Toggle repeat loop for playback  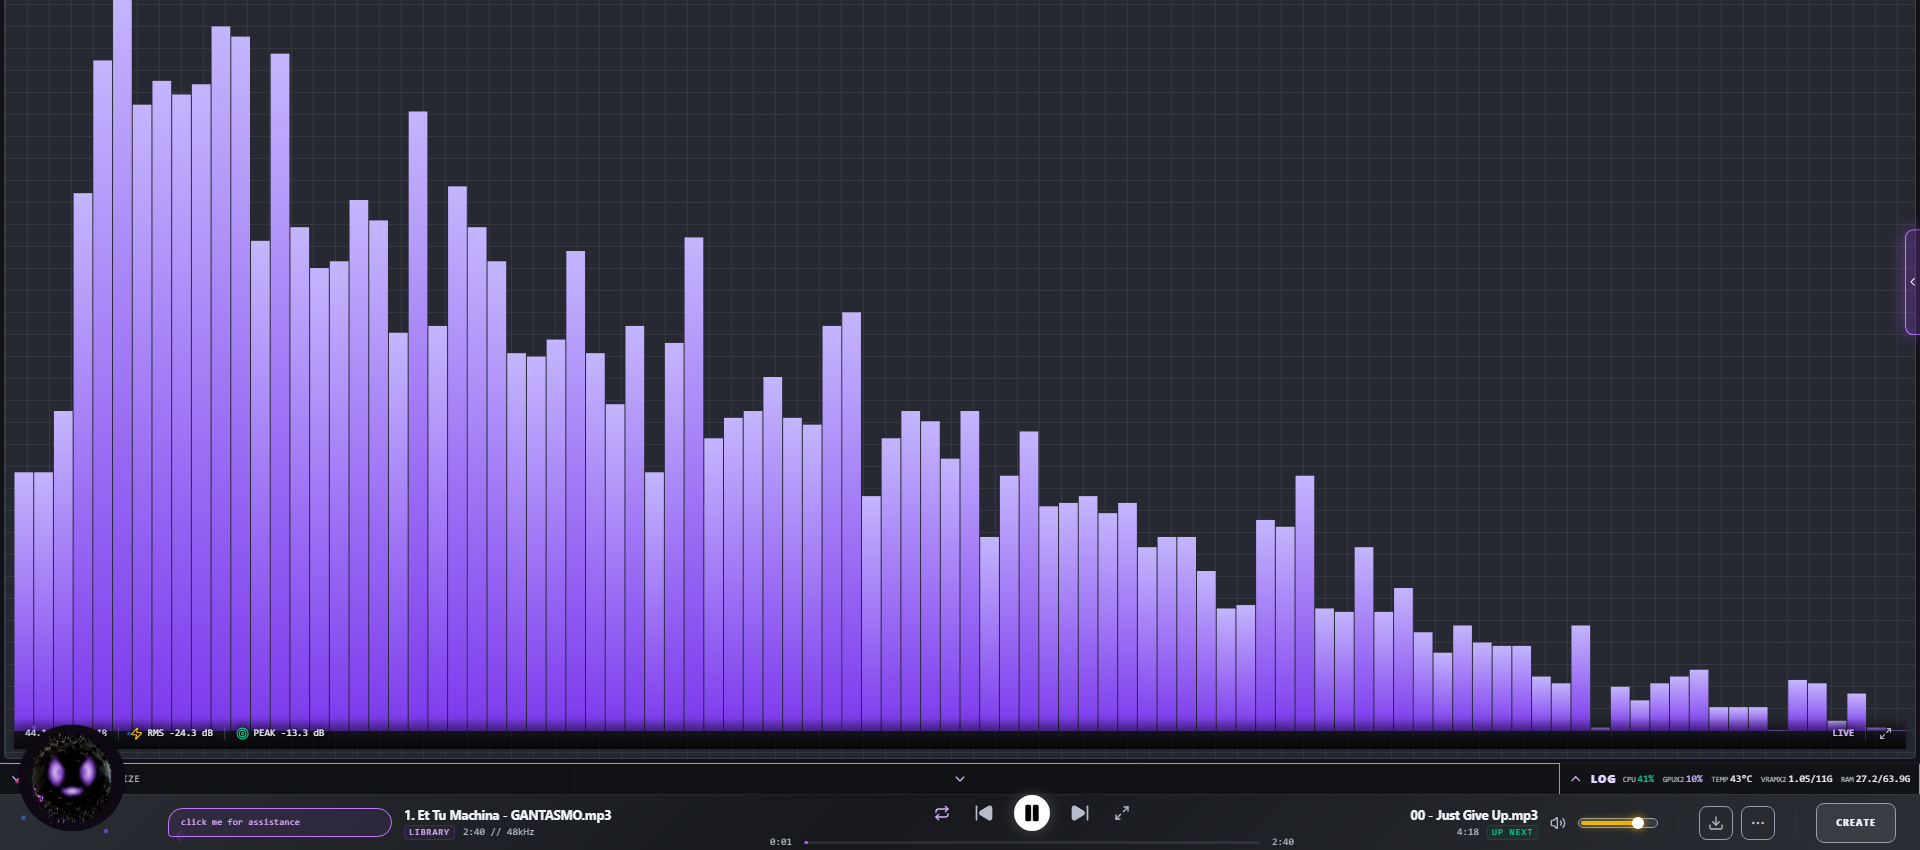point(942,813)
